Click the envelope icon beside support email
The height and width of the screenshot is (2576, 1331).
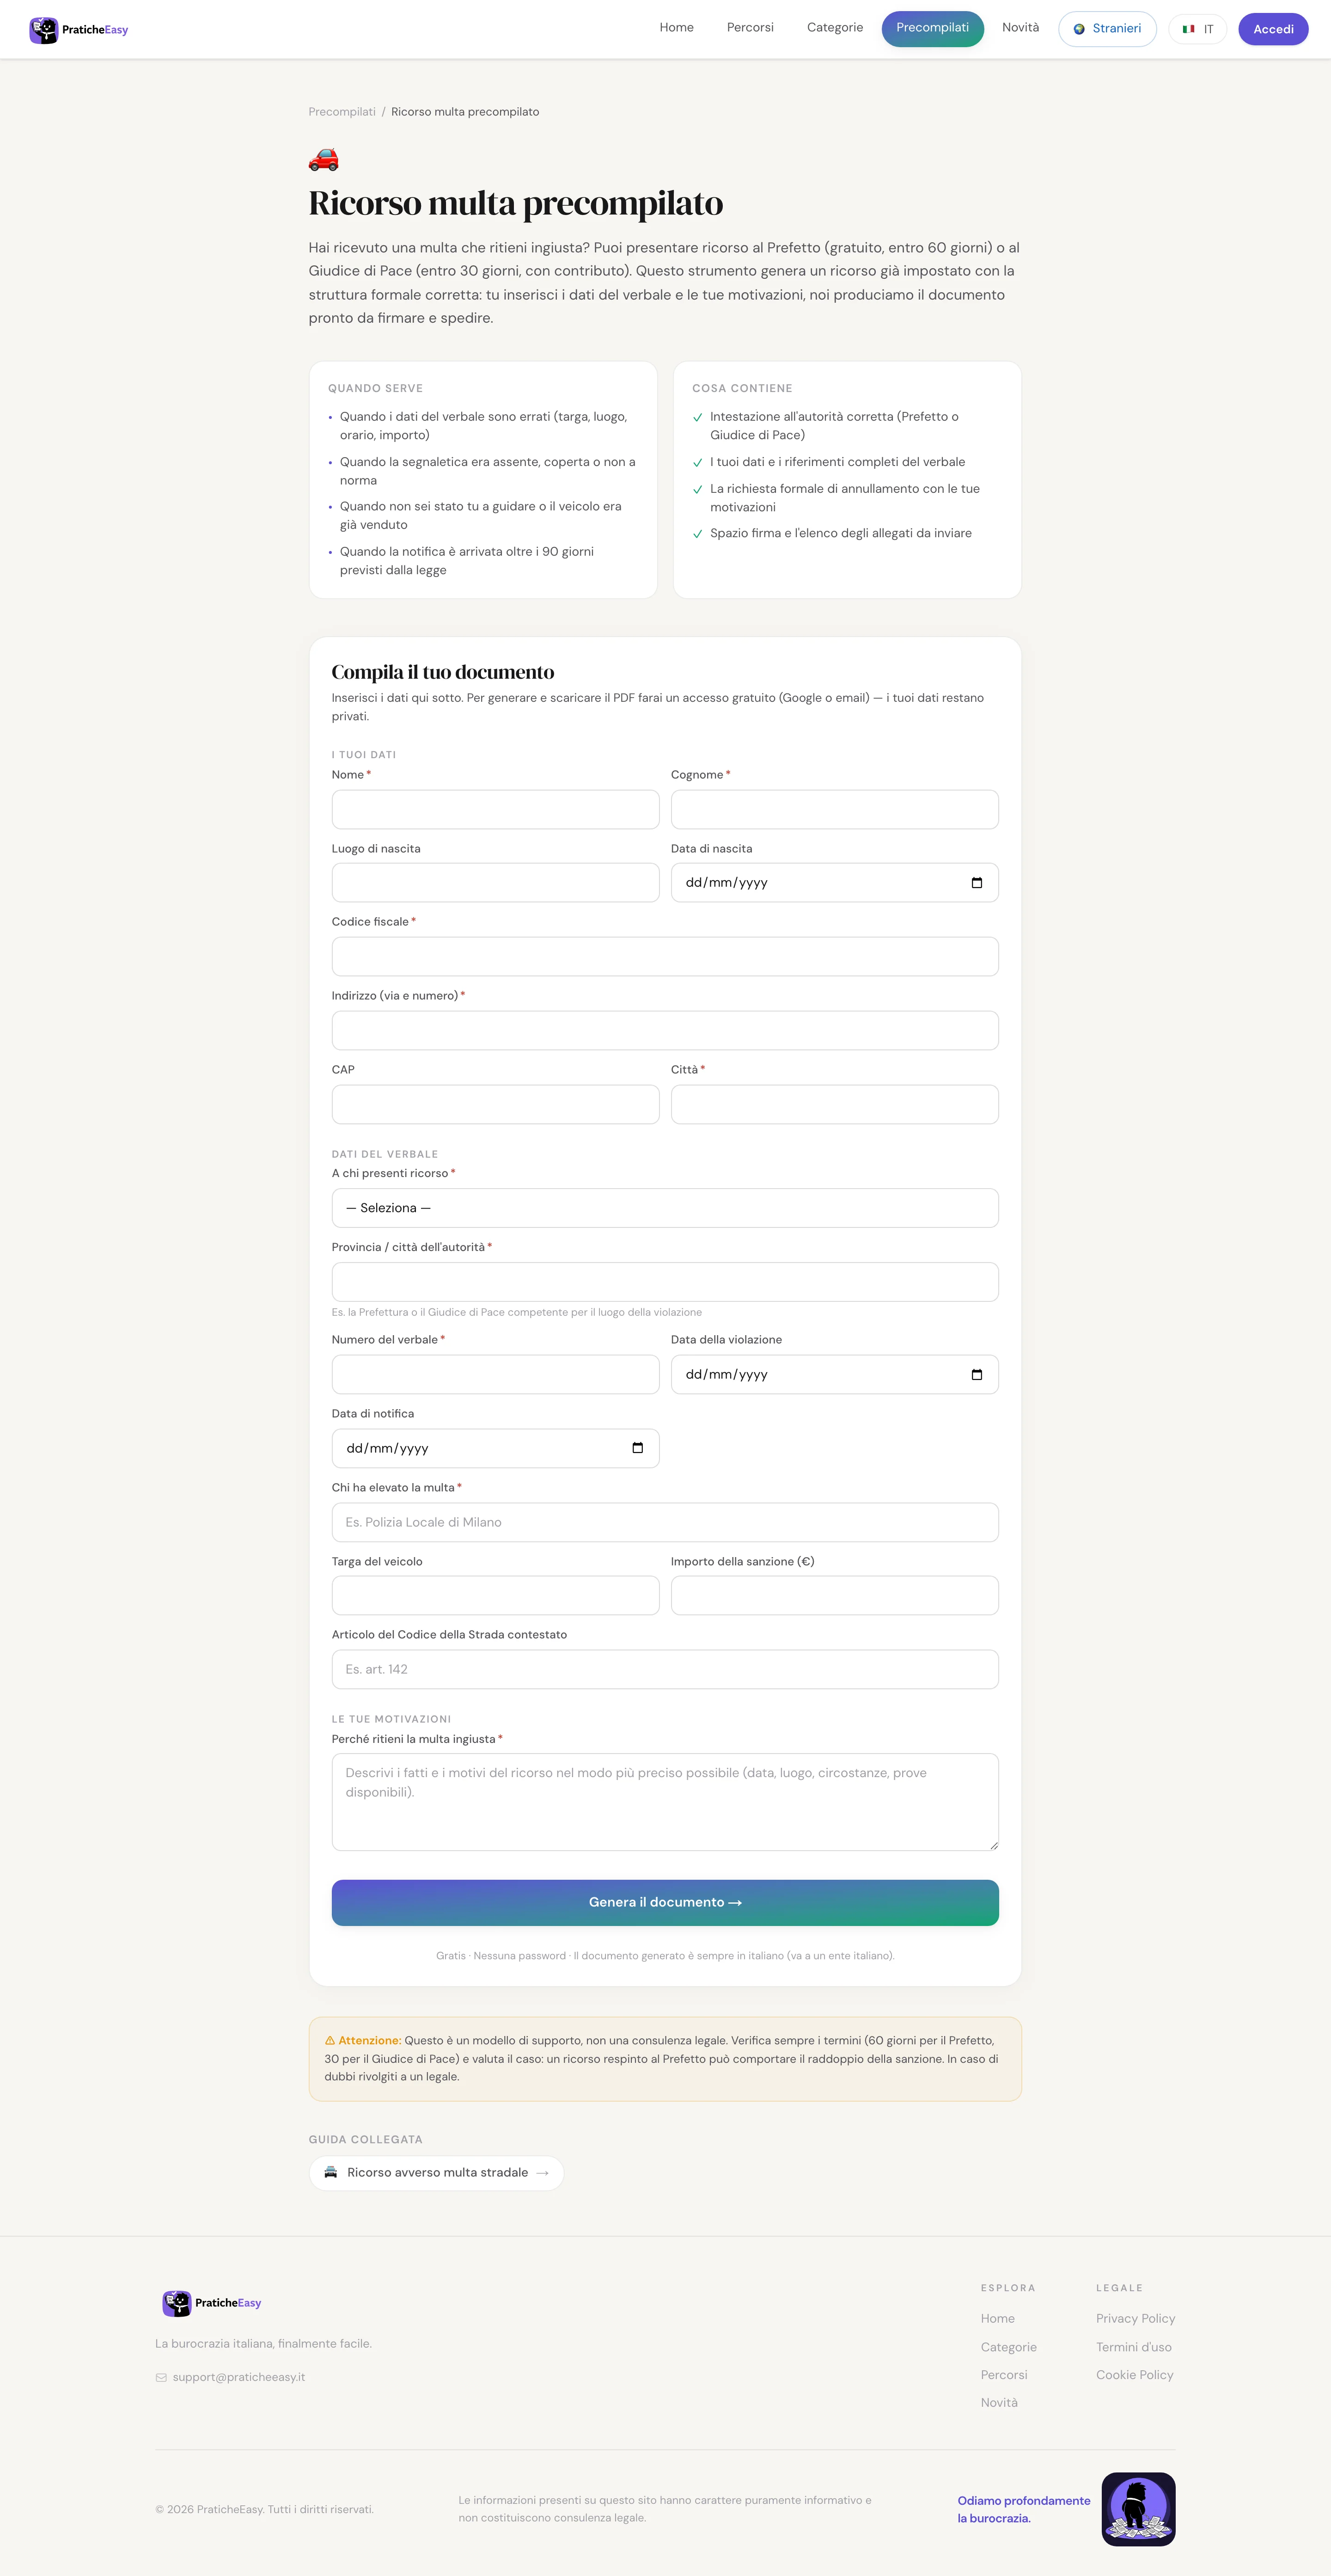[161, 2378]
